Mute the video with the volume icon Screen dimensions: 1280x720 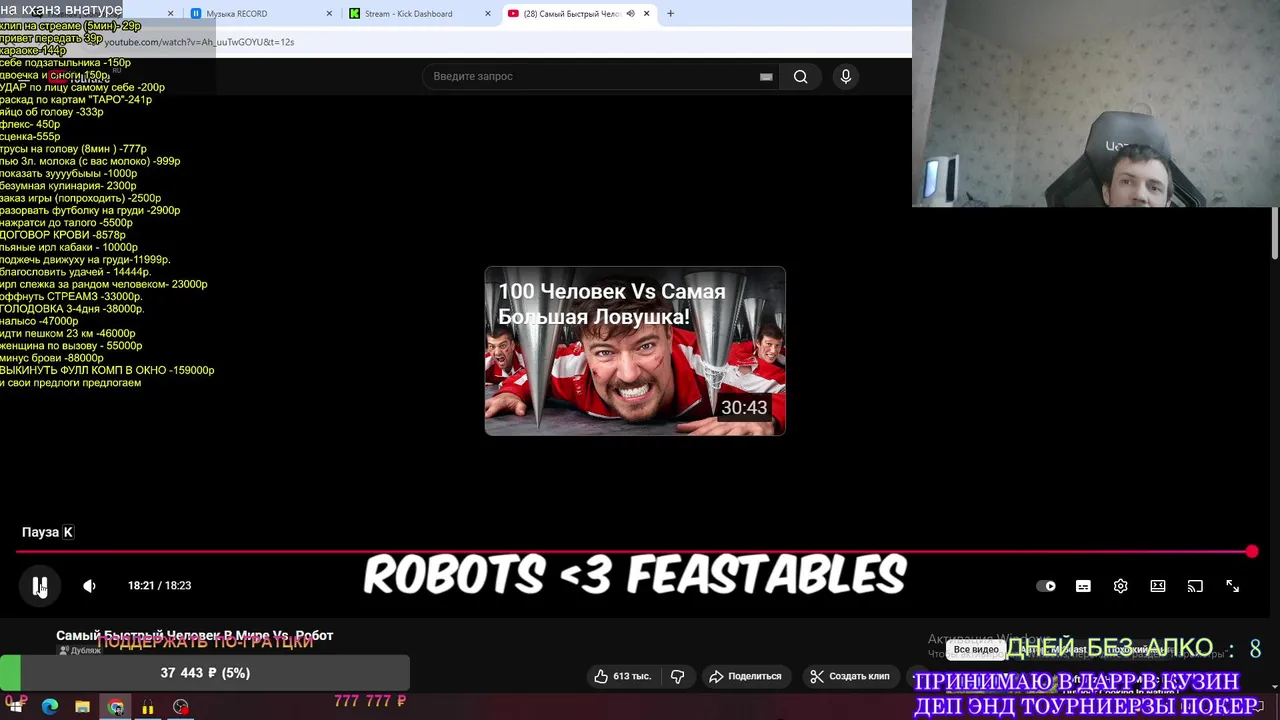[89, 586]
